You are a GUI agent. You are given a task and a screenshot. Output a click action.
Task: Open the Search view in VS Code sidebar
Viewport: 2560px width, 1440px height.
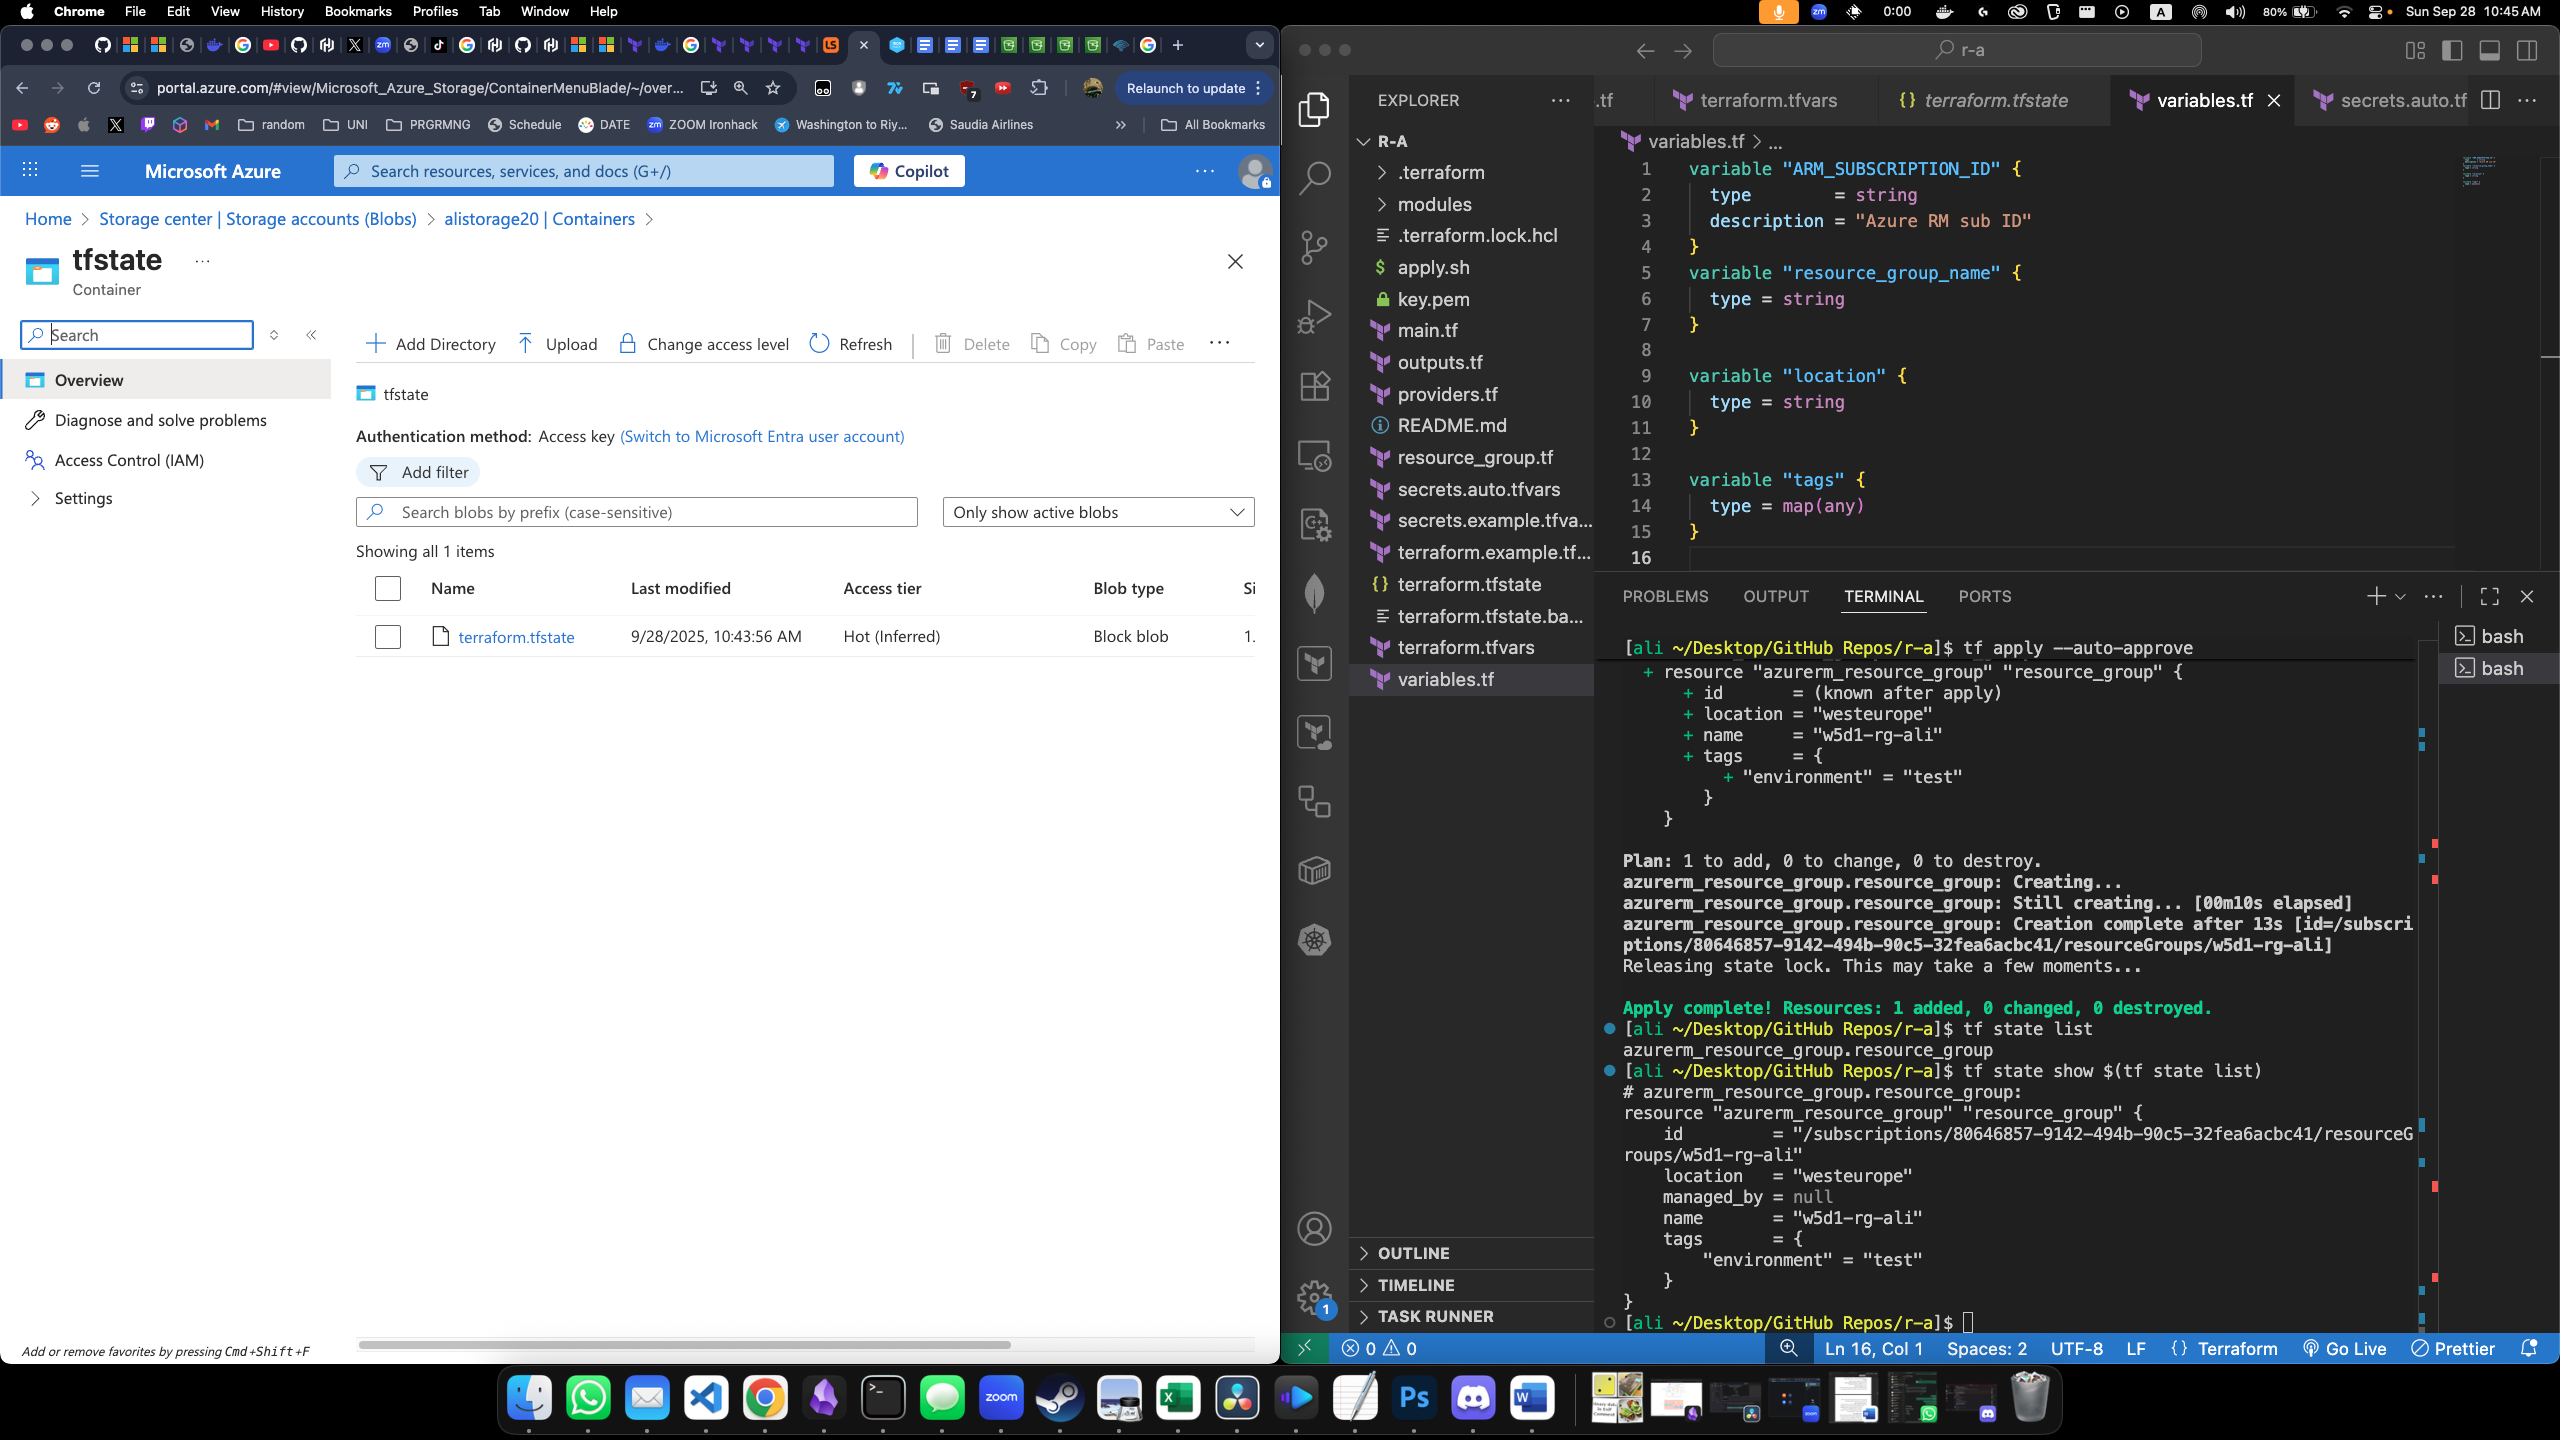point(1314,175)
